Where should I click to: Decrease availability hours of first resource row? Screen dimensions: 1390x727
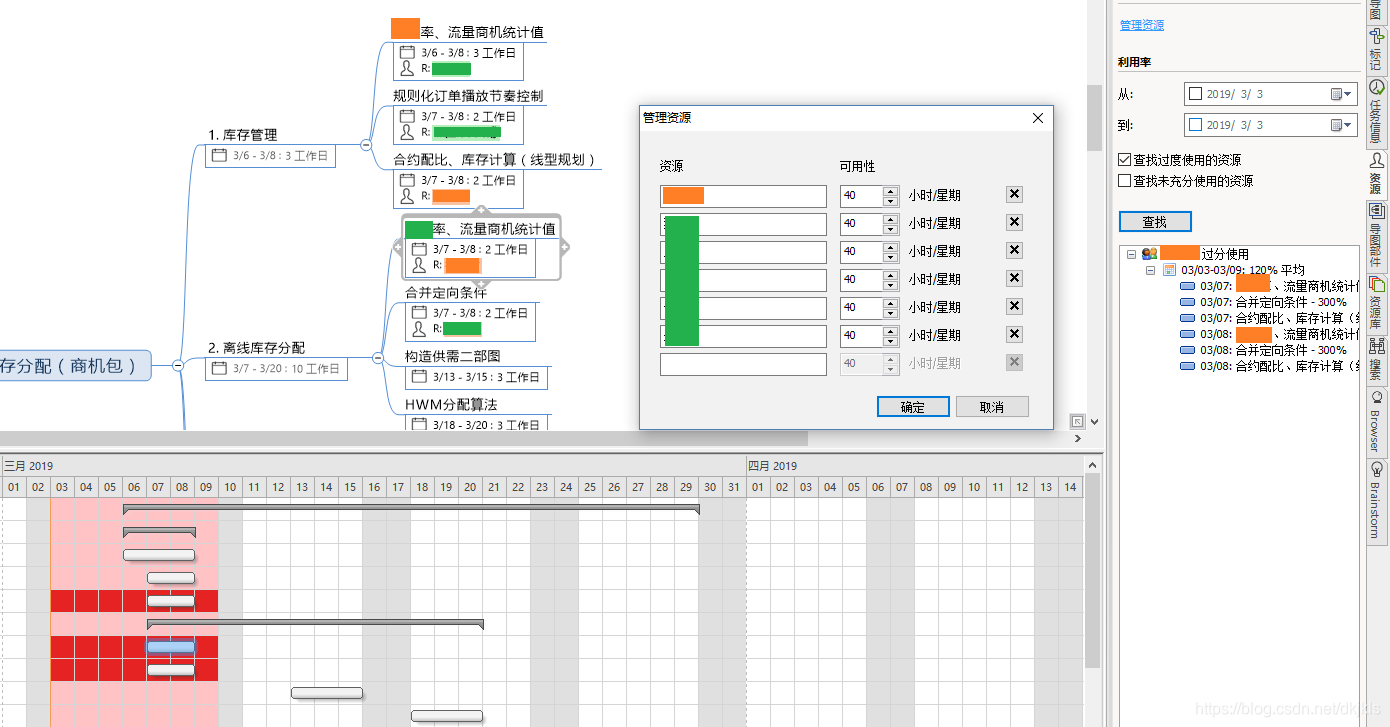[890, 201]
